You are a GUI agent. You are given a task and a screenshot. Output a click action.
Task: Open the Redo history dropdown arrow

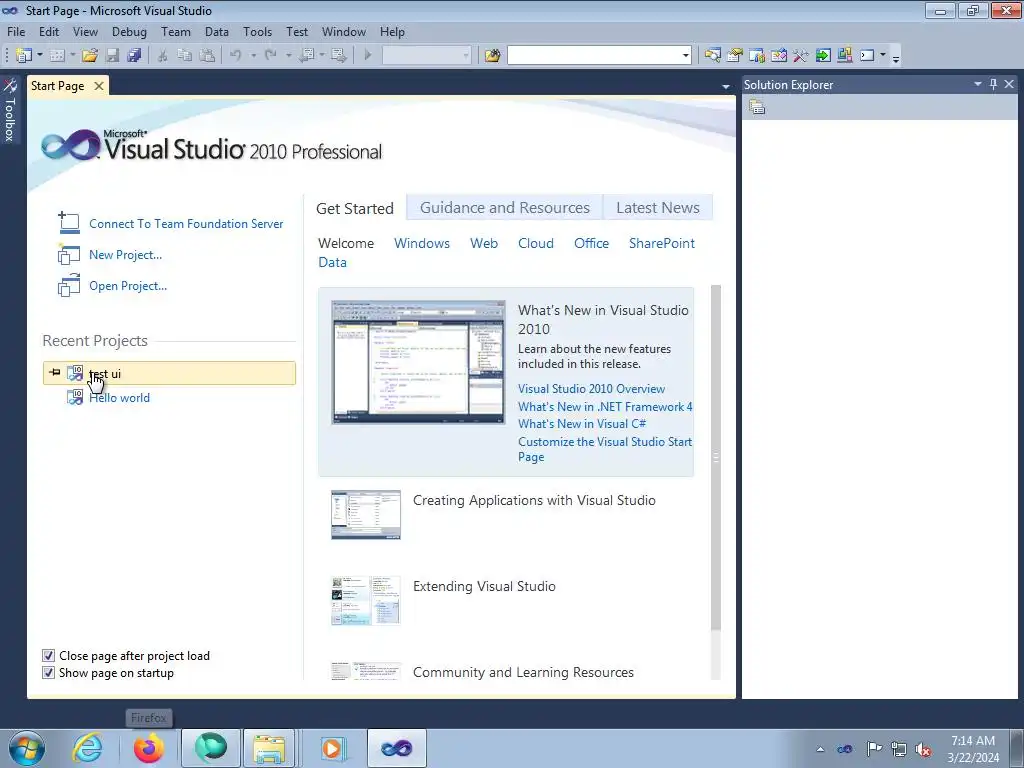[288, 56]
